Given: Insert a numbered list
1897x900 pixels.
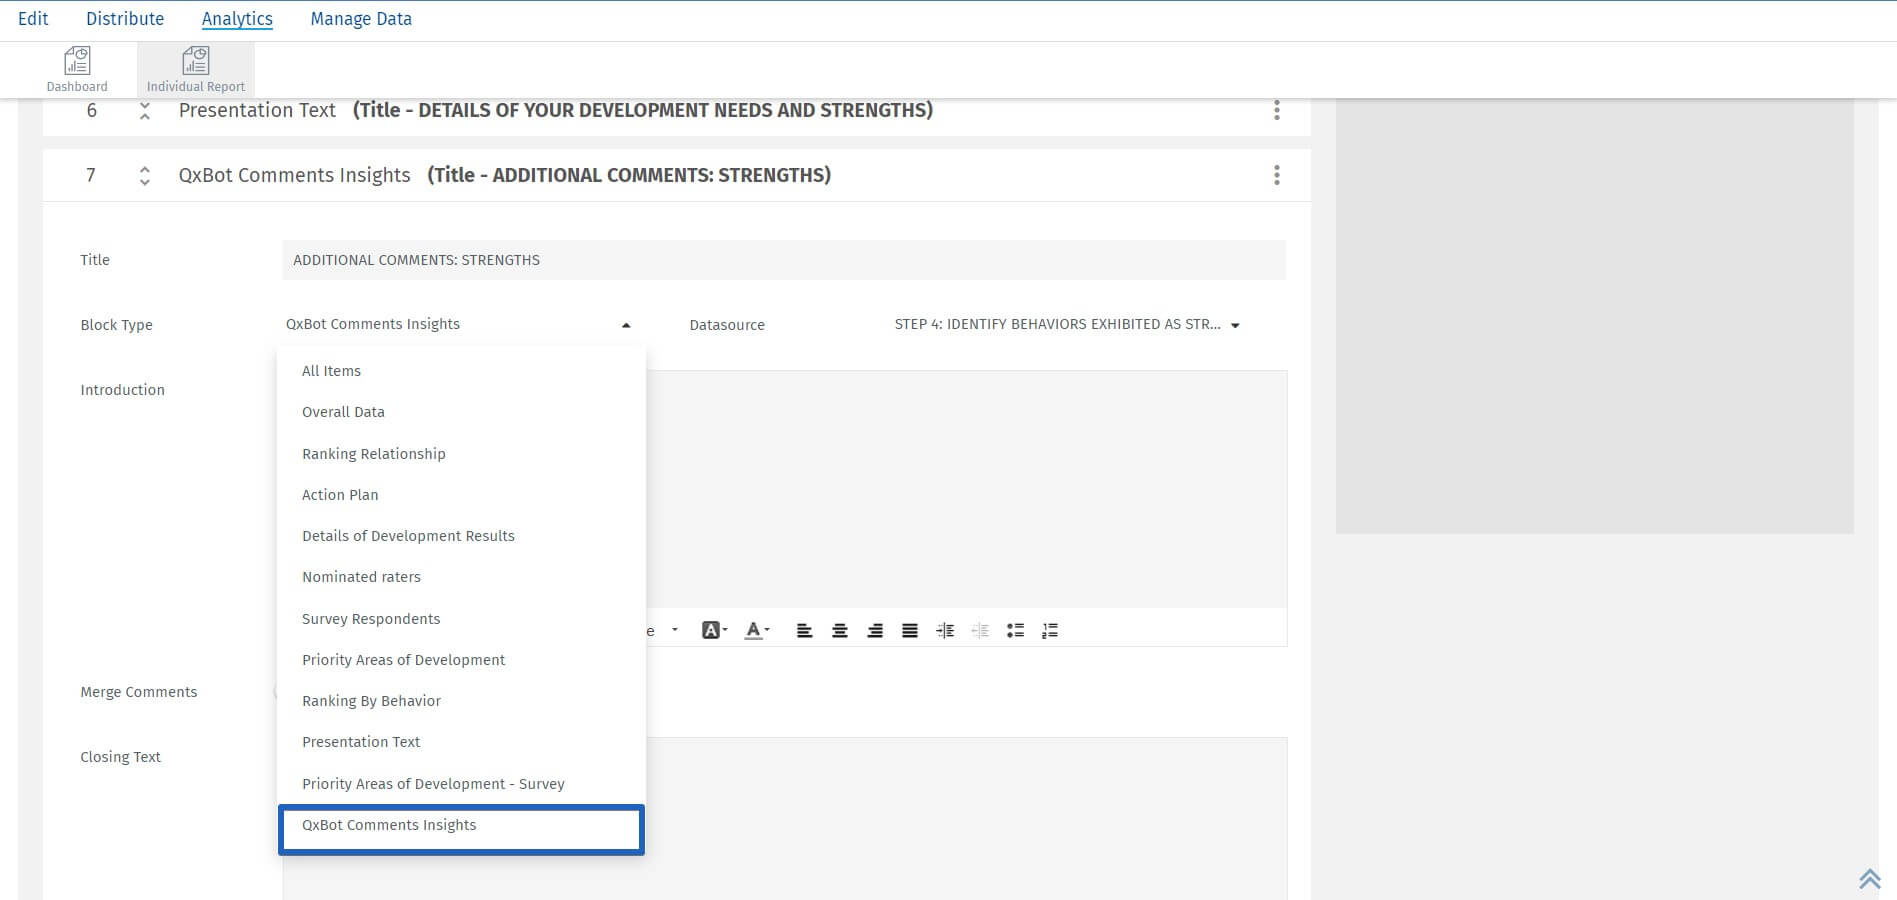Looking at the screenshot, I should click(1050, 630).
